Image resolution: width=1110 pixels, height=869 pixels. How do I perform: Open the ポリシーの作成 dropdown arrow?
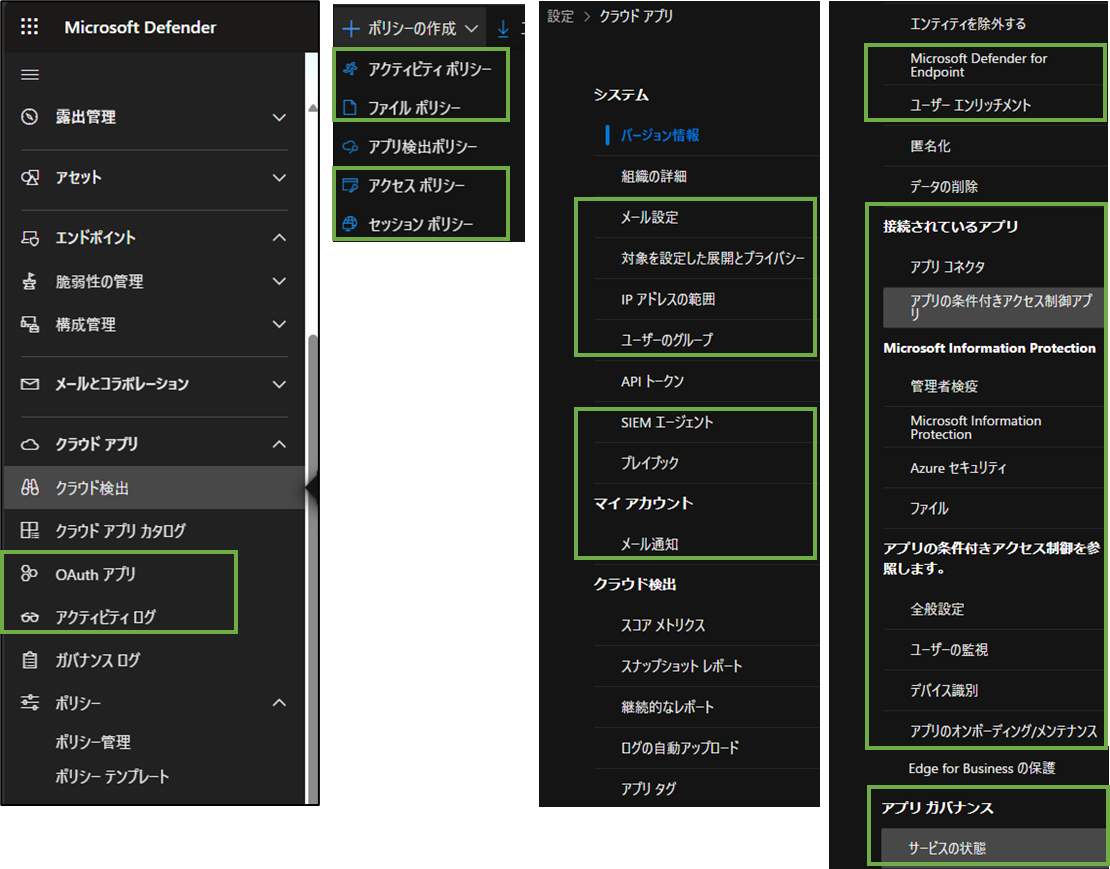471,29
